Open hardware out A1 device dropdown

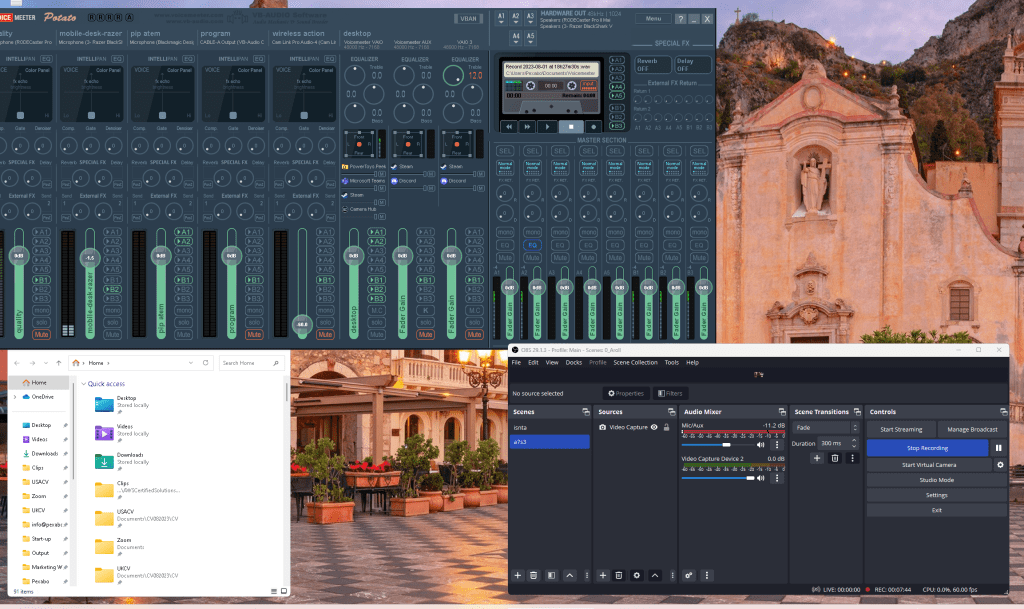pyautogui.click(x=501, y=18)
